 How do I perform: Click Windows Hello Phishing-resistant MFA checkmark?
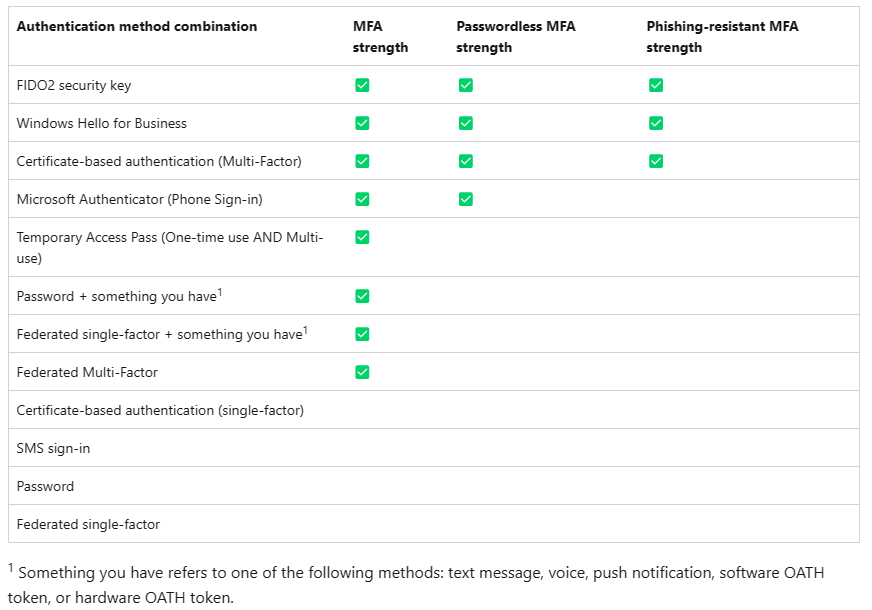tap(656, 123)
